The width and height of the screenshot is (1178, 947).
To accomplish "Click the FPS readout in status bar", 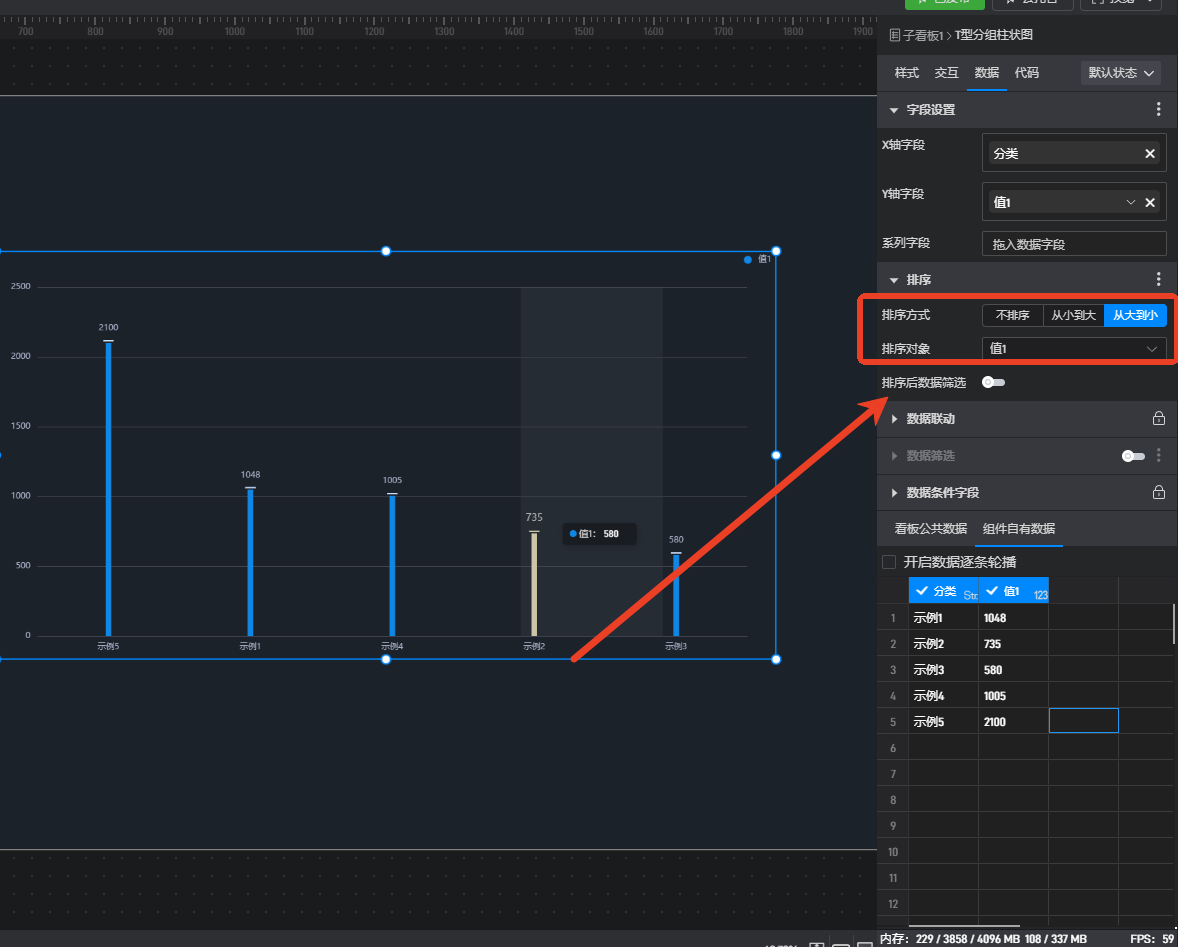I will [x=1152, y=939].
